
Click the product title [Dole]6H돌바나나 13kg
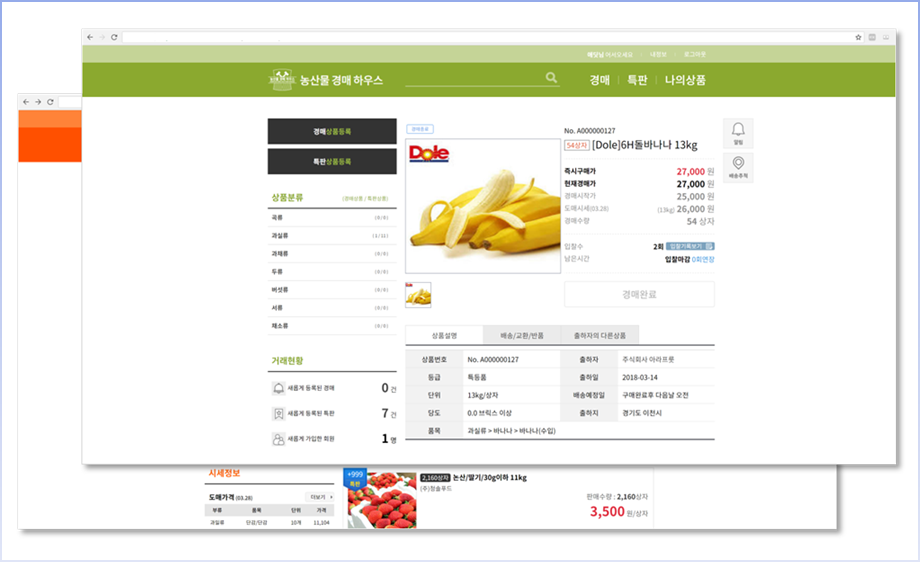click(x=645, y=145)
